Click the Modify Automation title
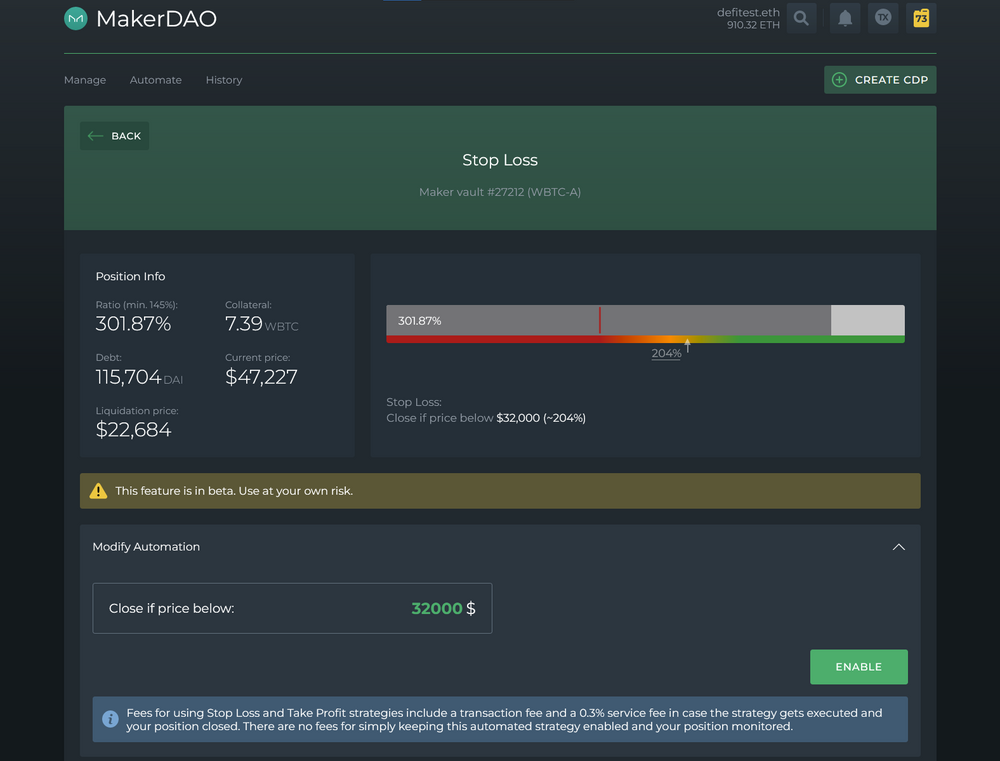 tap(146, 547)
